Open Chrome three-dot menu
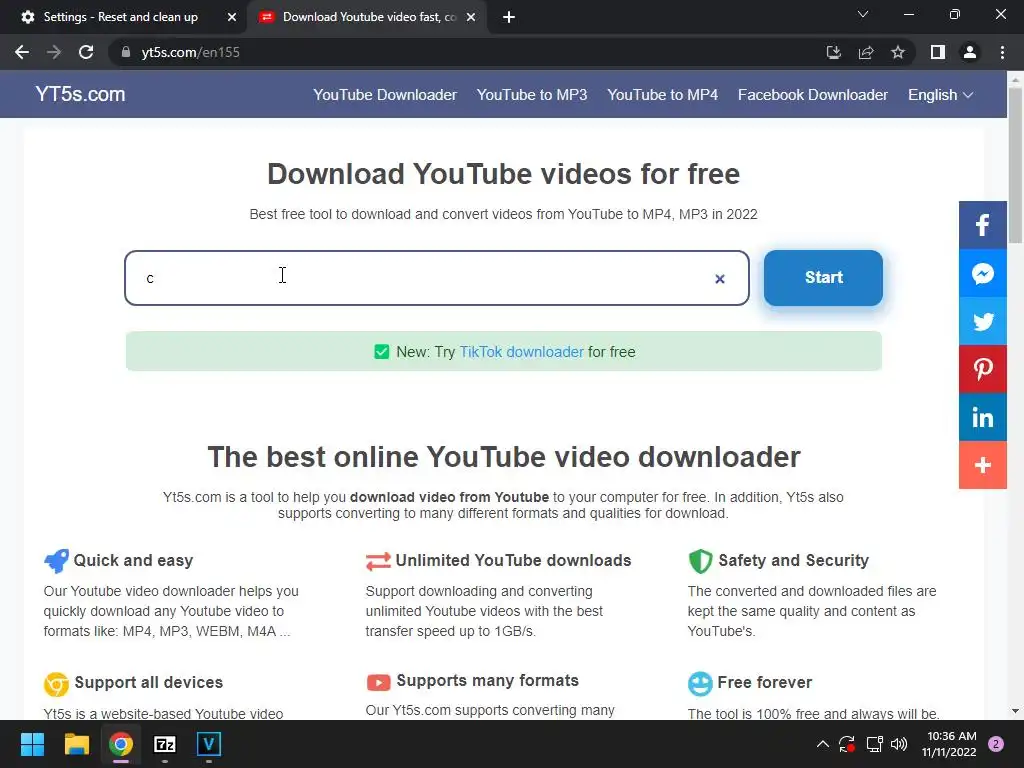Image resolution: width=1024 pixels, height=768 pixels. tap(1002, 52)
